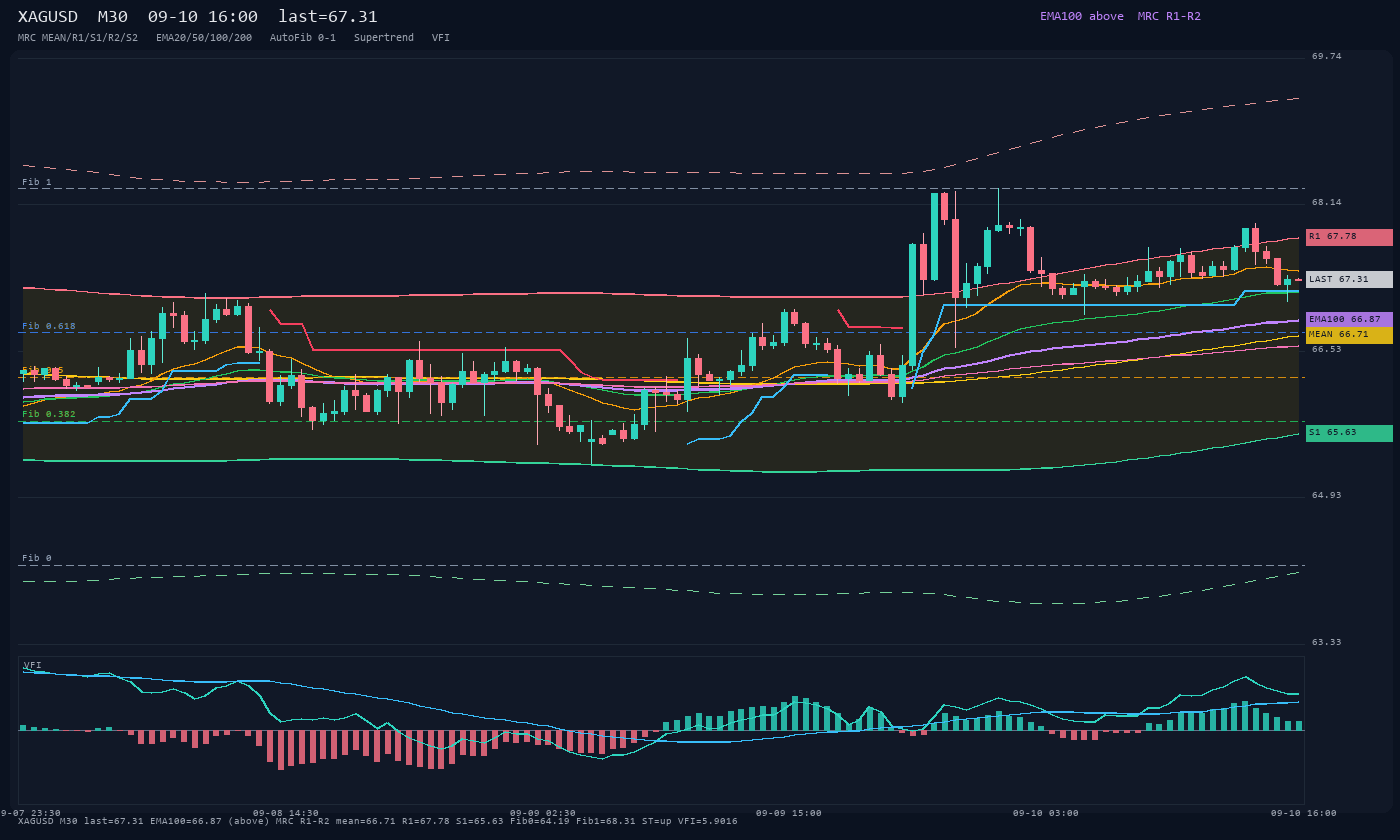This screenshot has height=840, width=1400.
Task: Click the 68.14 price axis label
Action: coord(1327,203)
